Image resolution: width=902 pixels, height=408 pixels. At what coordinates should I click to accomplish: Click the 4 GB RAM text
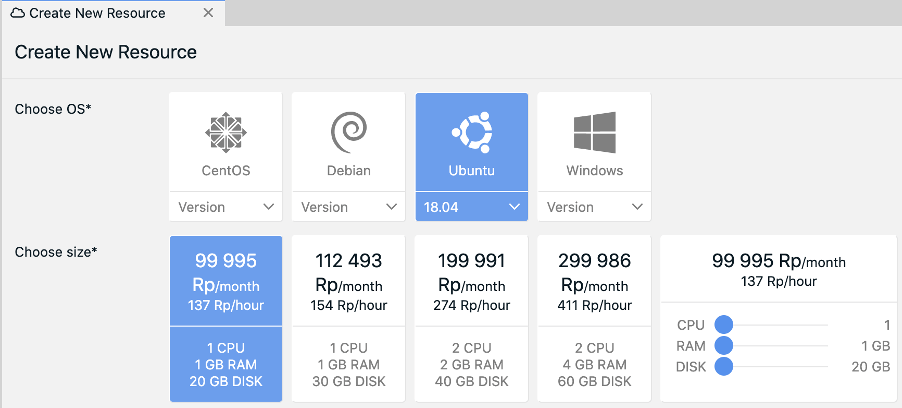pyautogui.click(x=594, y=364)
